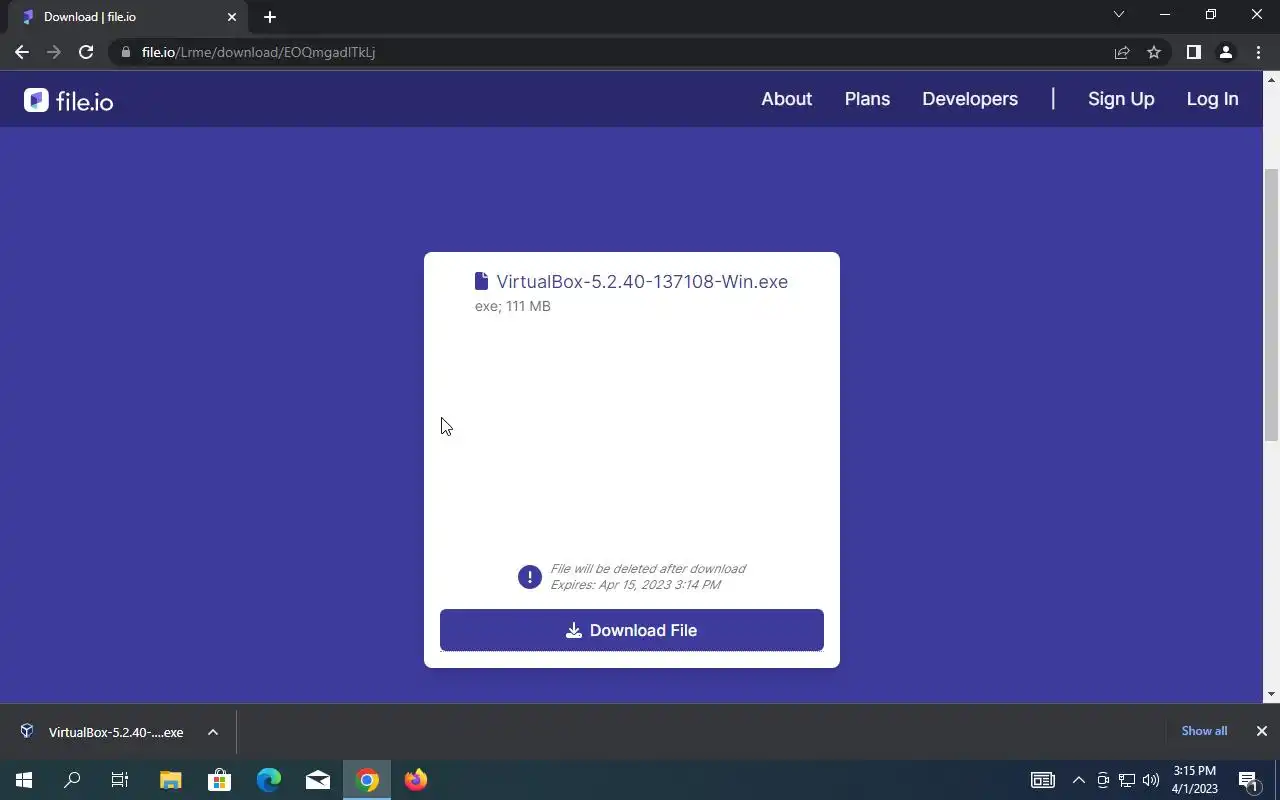Click the VirtualBox-5.2.40-137108-Win.exe file name
This screenshot has width=1280, height=800.
642,282
